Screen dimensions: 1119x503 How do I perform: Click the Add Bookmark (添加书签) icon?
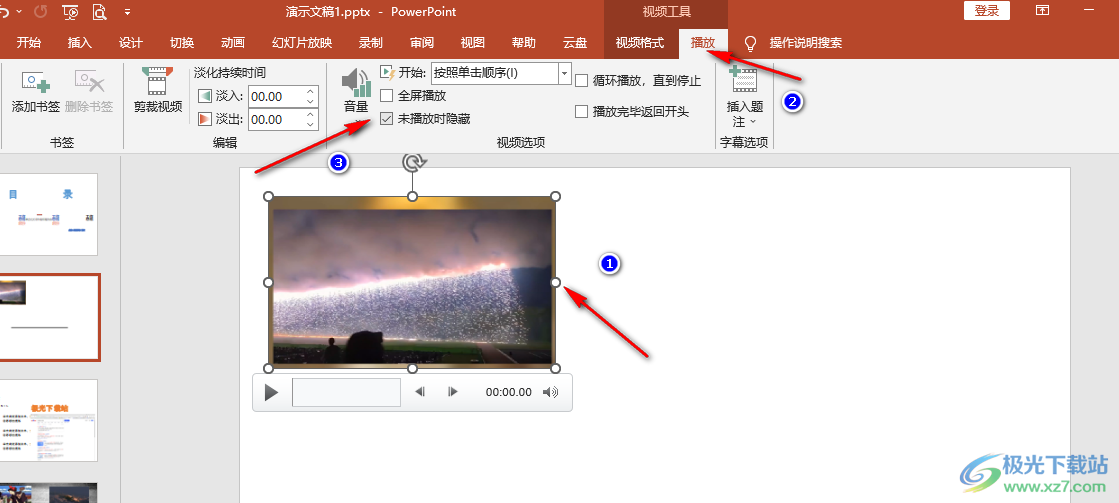(36, 83)
